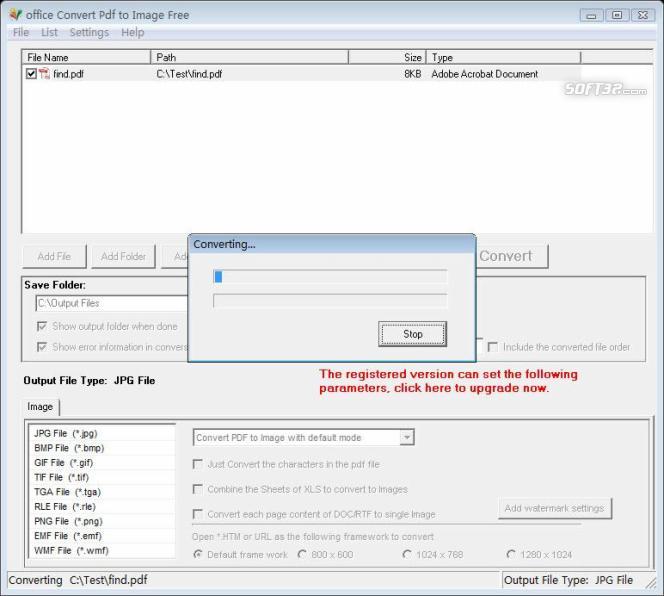Maximize the application window
Viewport: 664px width, 596px height.
click(617, 15)
